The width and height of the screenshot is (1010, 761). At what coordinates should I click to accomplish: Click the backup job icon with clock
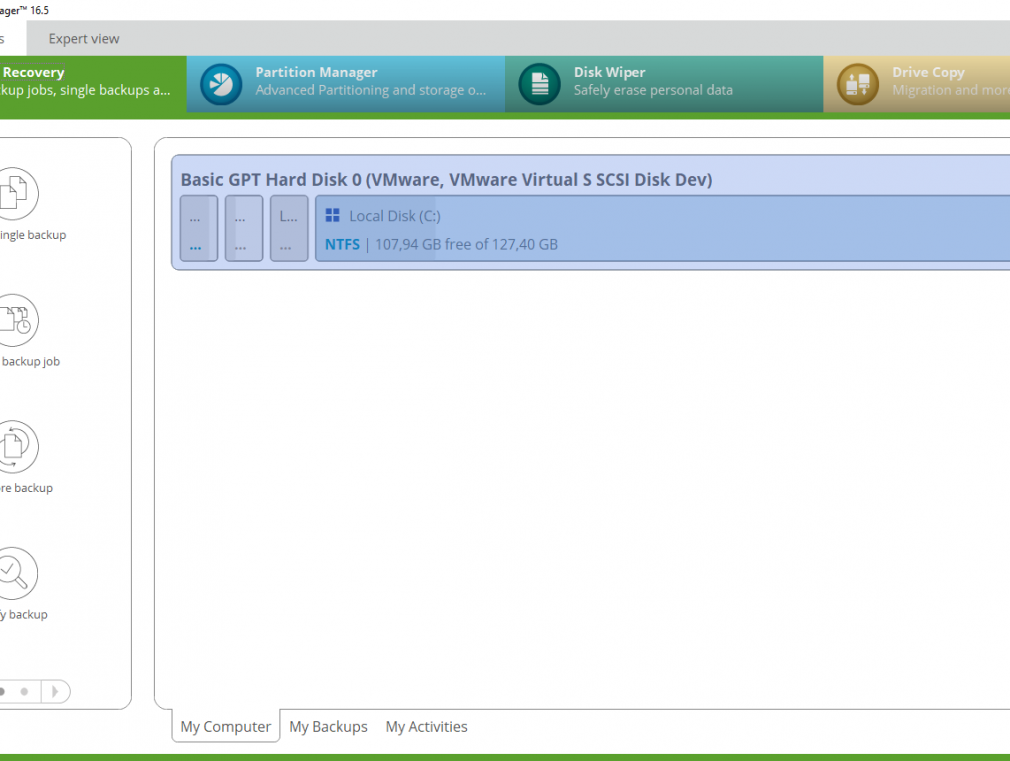click(14, 320)
